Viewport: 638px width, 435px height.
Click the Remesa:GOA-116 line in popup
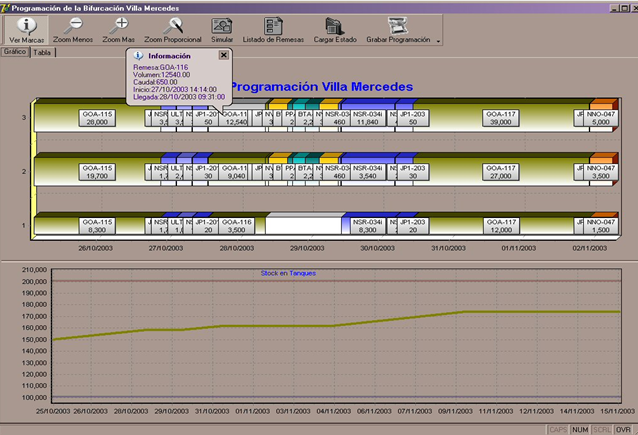pos(160,67)
